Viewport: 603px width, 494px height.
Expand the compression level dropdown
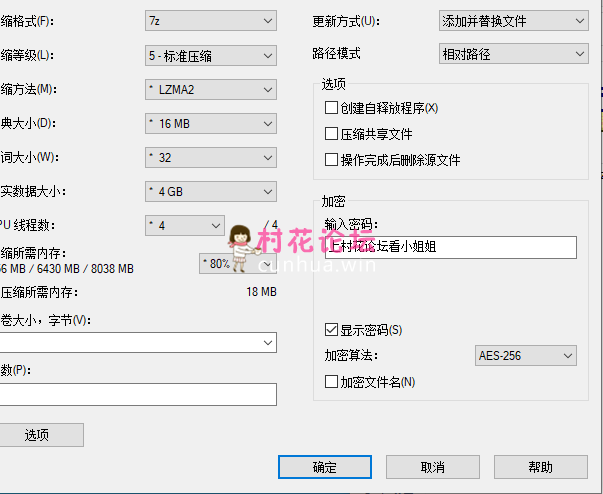pyautogui.click(x=208, y=55)
